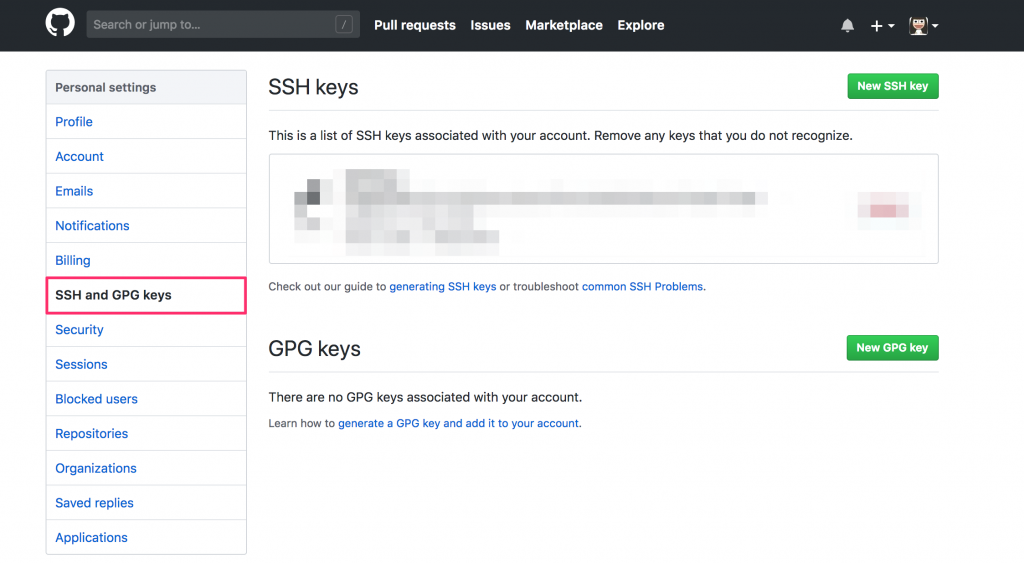
Task: Expand the plus create-new dropdown
Action: coord(882,25)
